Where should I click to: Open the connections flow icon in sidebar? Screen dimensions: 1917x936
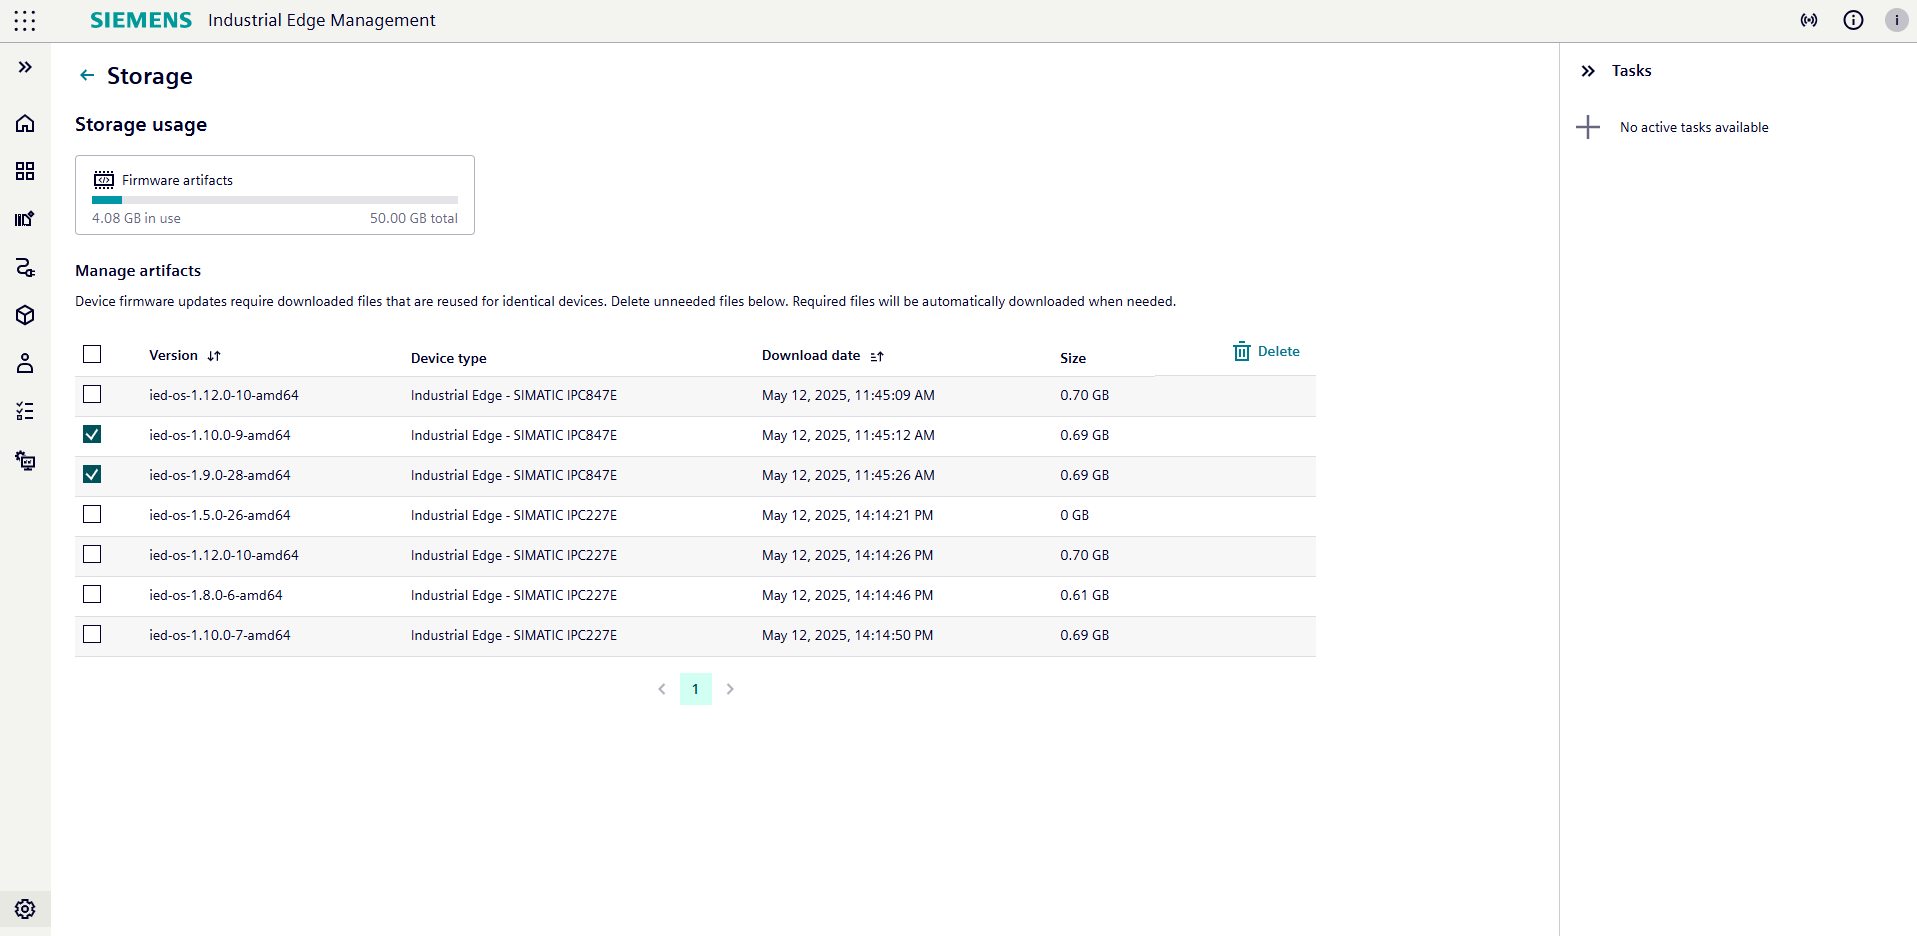25,267
